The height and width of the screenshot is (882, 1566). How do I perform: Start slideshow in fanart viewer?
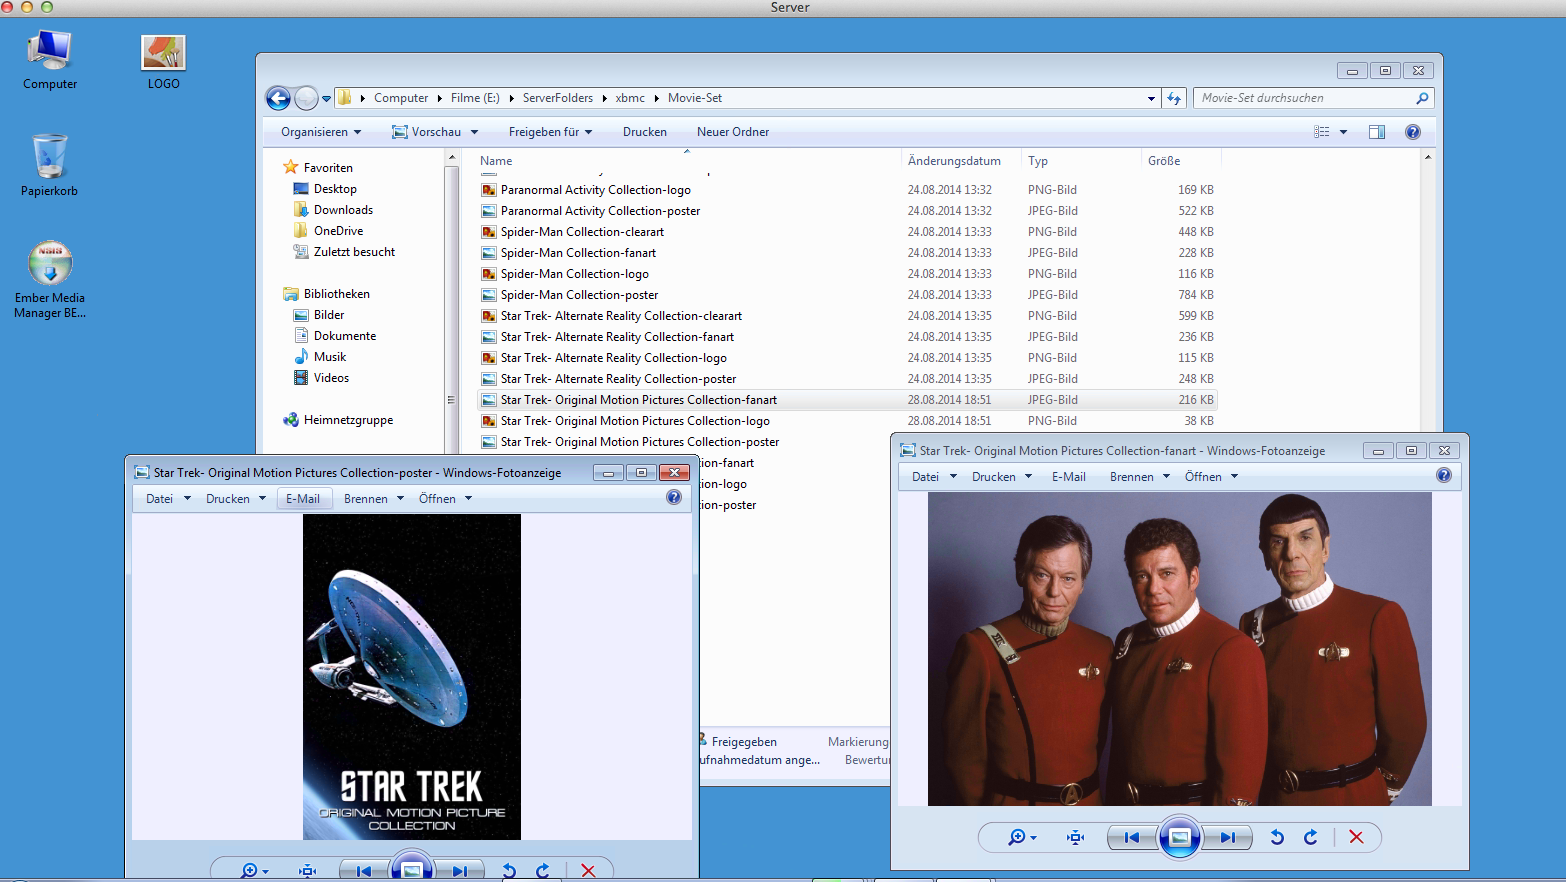1180,837
